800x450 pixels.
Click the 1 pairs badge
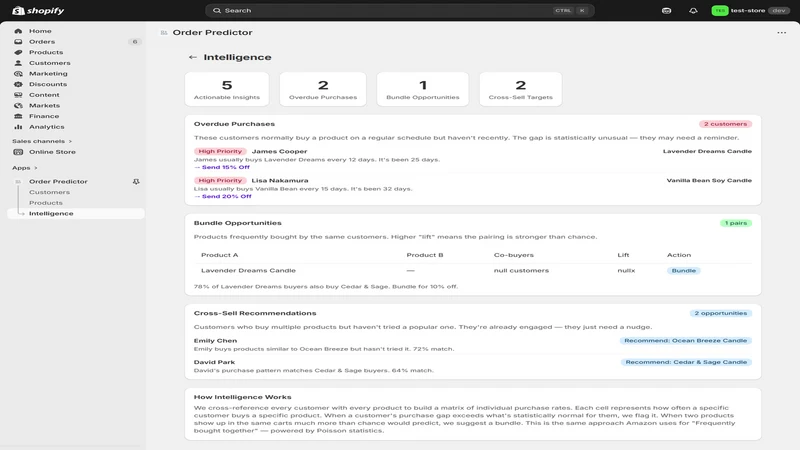tap(736, 223)
